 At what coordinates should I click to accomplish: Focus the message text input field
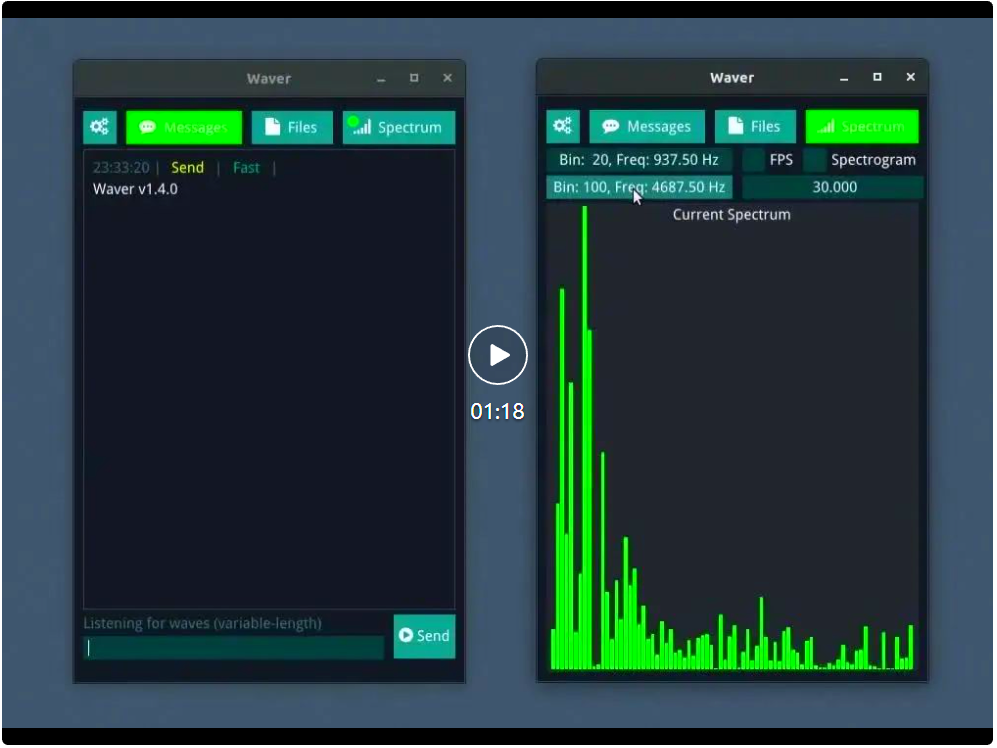point(233,648)
